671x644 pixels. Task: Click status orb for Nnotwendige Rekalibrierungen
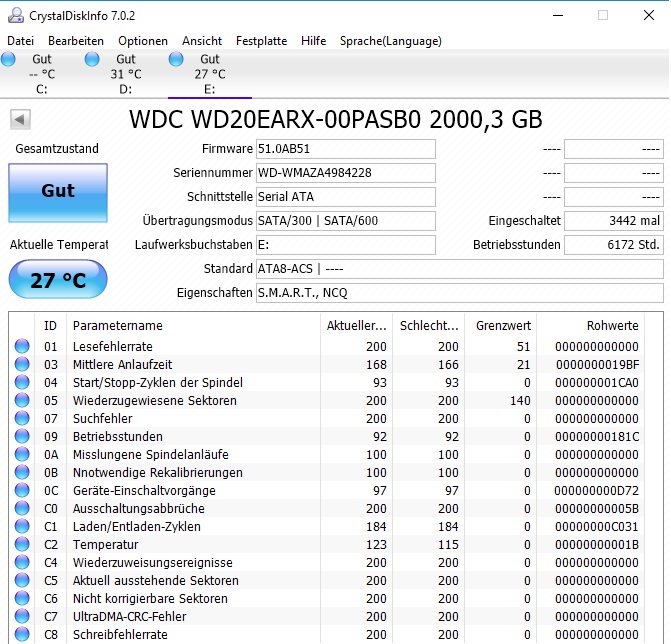(x=22, y=472)
